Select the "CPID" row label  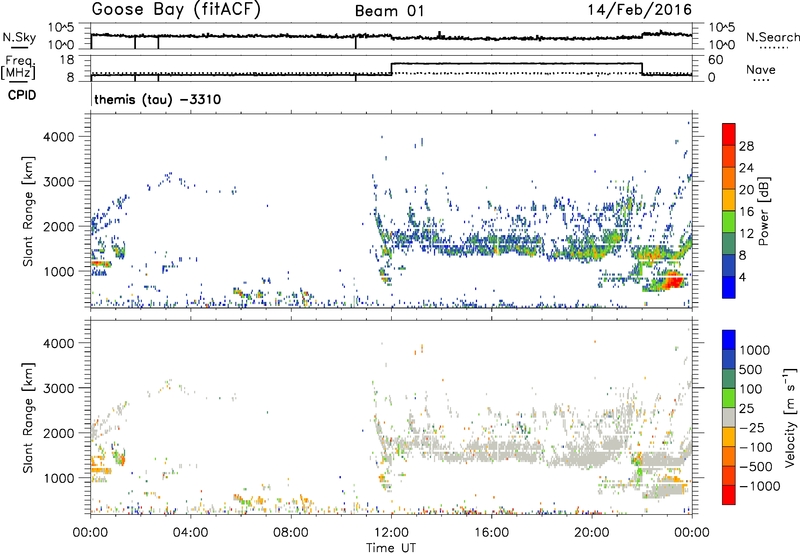(x=22, y=95)
